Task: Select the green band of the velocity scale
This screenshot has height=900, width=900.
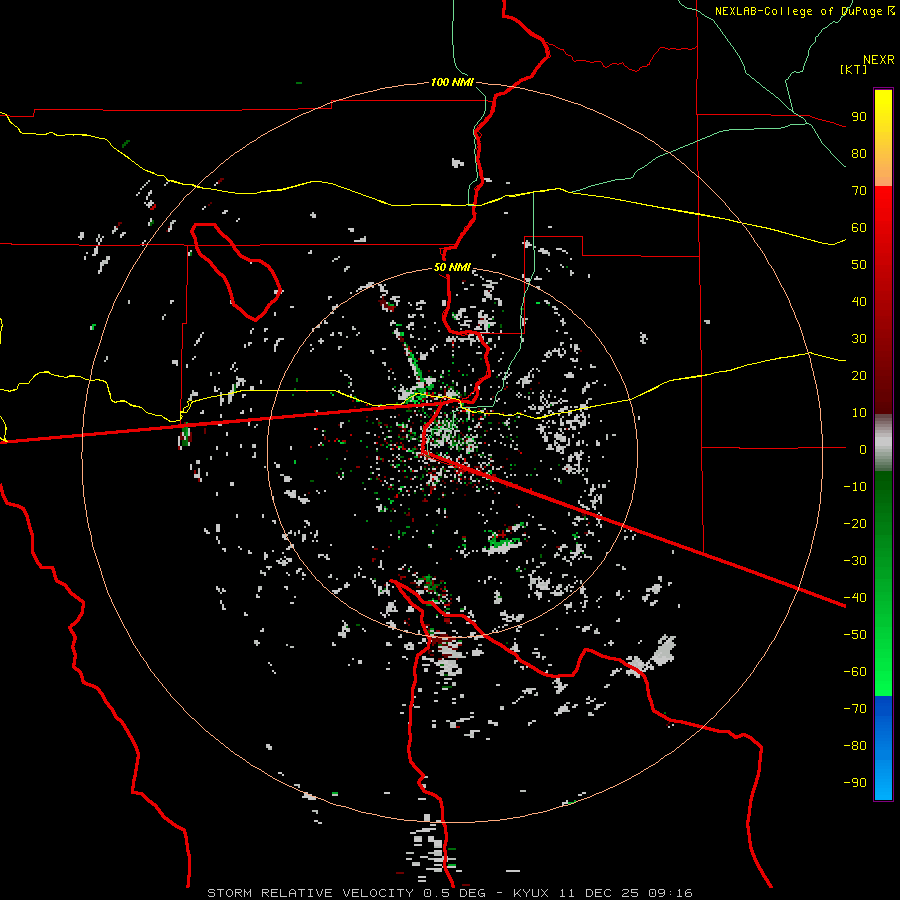Action: pyautogui.click(x=883, y=584)
